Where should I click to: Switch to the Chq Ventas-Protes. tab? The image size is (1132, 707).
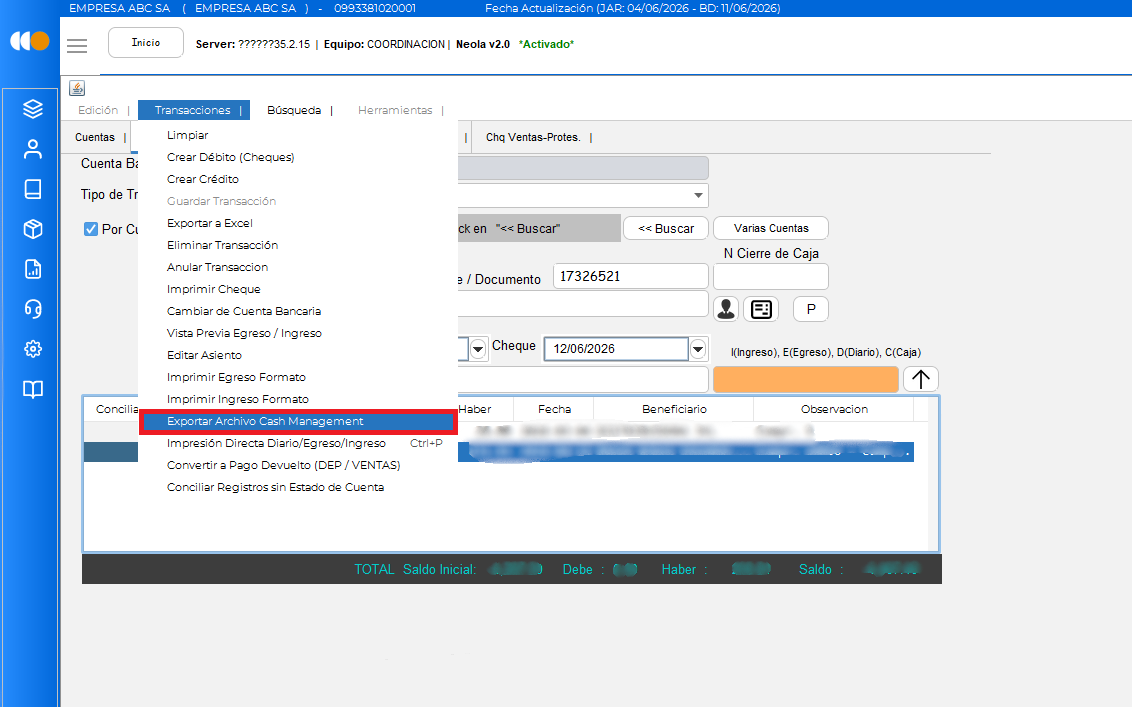(x=533, y=137)
